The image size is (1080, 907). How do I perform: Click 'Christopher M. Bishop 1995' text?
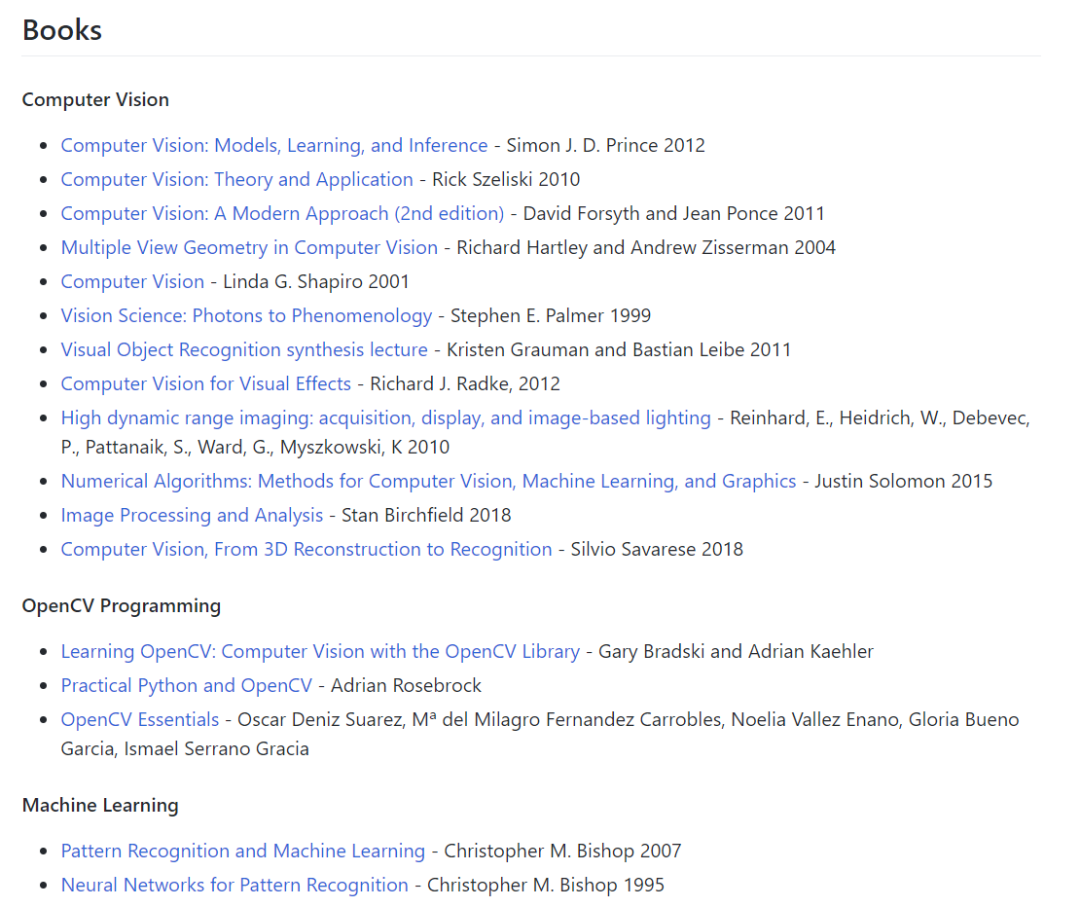pyautogui.click(x=546, y=885)
